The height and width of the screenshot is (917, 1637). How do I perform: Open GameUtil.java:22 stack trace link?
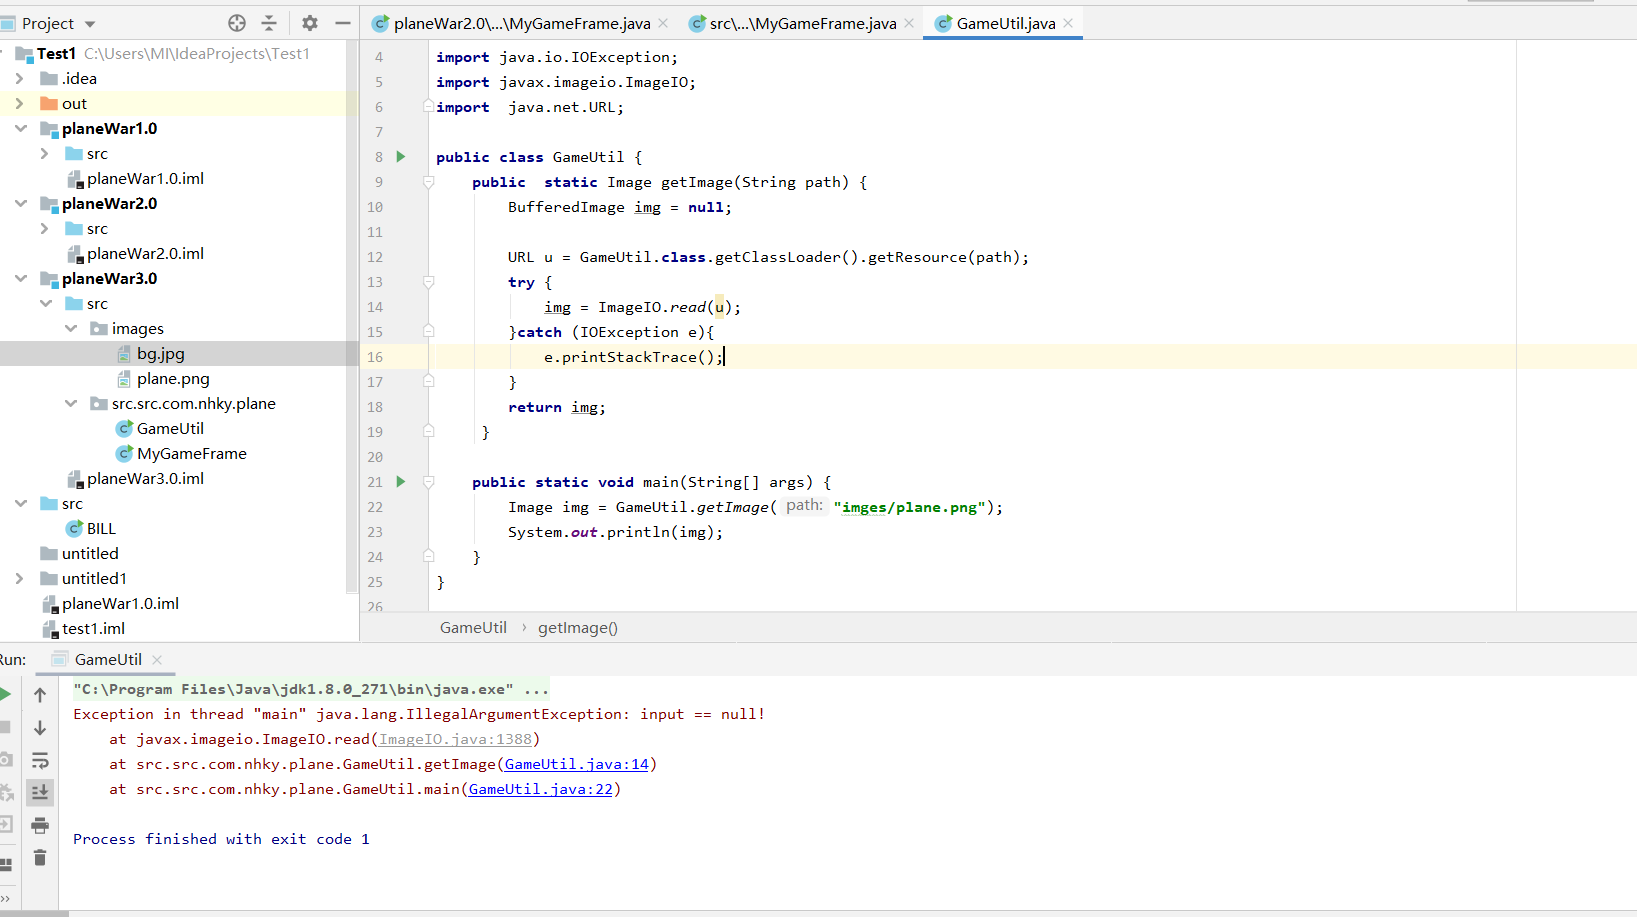541,790
